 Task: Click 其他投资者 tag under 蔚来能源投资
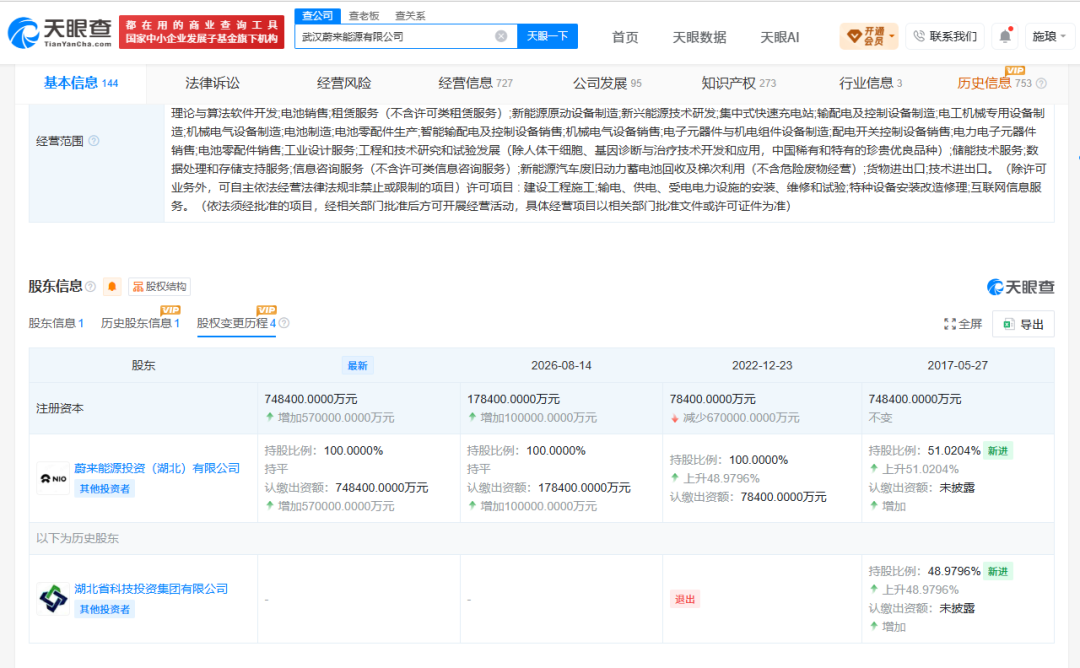(105, 489)
